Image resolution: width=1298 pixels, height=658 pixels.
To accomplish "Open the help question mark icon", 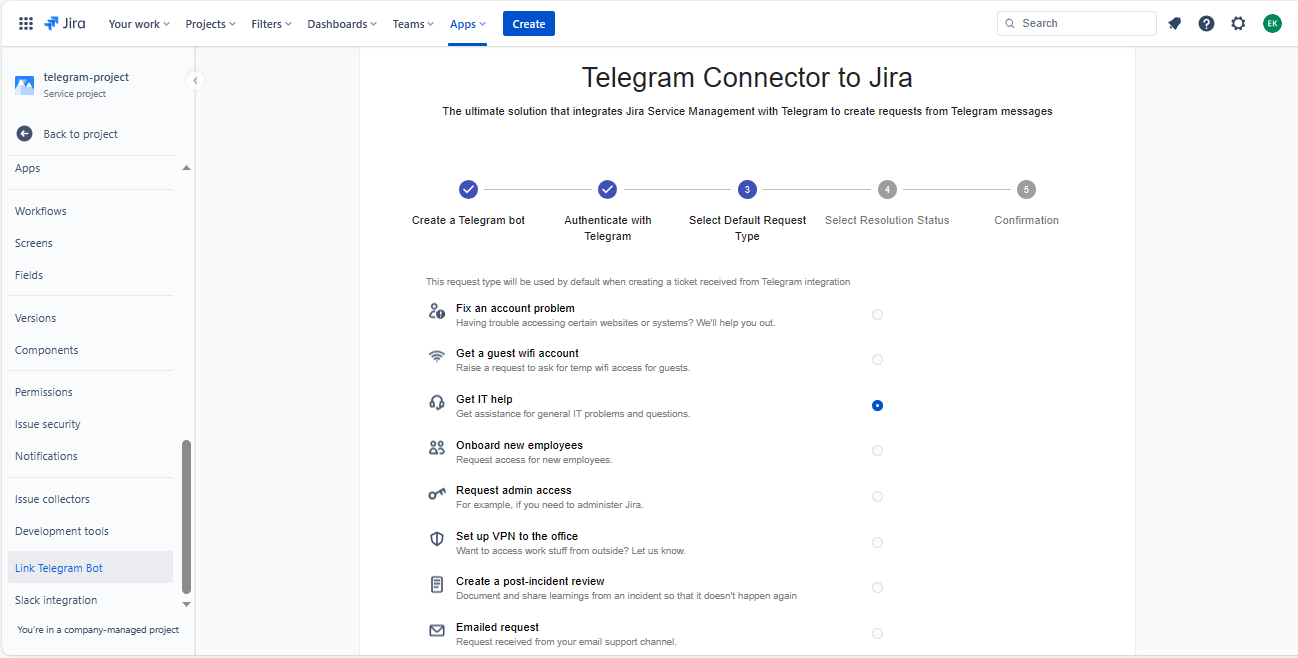I will pos(1206,24).
